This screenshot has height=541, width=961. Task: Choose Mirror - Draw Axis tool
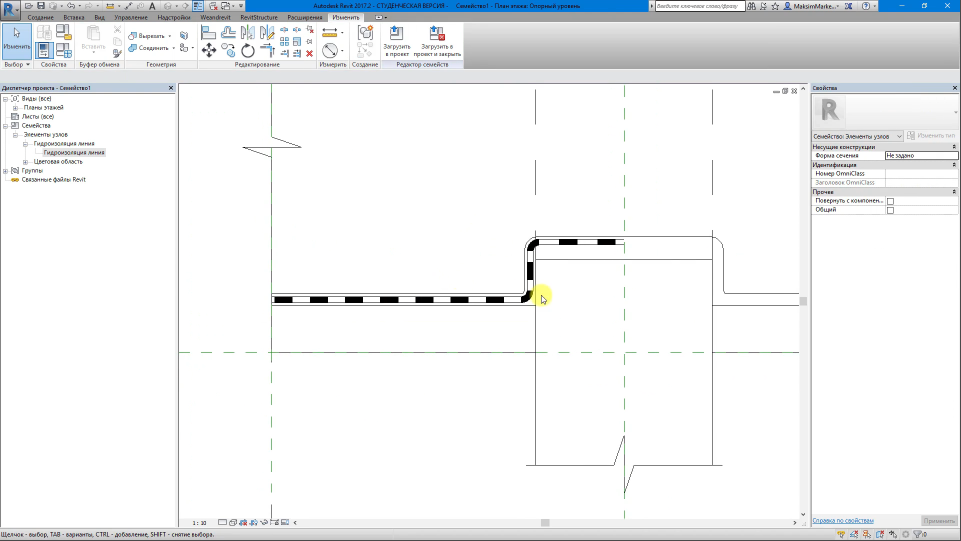(267, 32)
